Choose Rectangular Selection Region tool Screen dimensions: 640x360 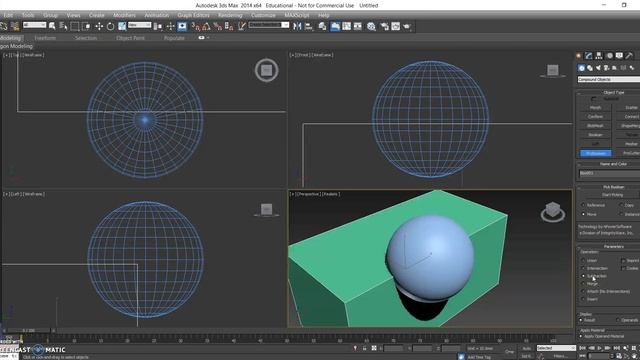click(x=75, y=26)
